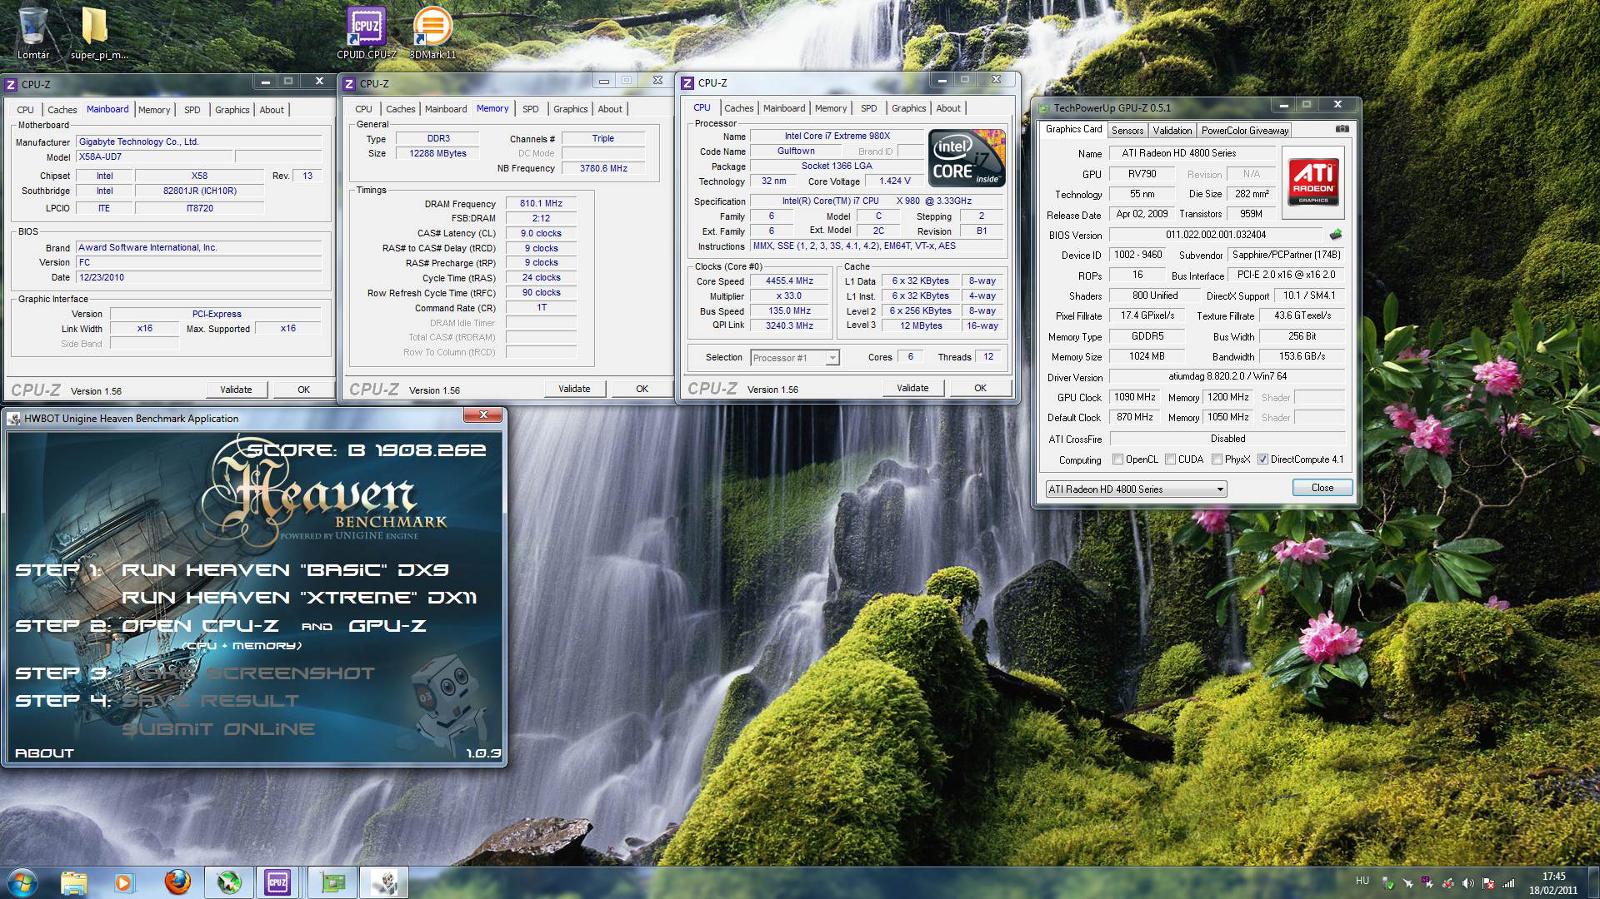Click the Memory Size 12288 MBytes value
1600x899 pixels.
pyautogui.click(x=438, y=154)
